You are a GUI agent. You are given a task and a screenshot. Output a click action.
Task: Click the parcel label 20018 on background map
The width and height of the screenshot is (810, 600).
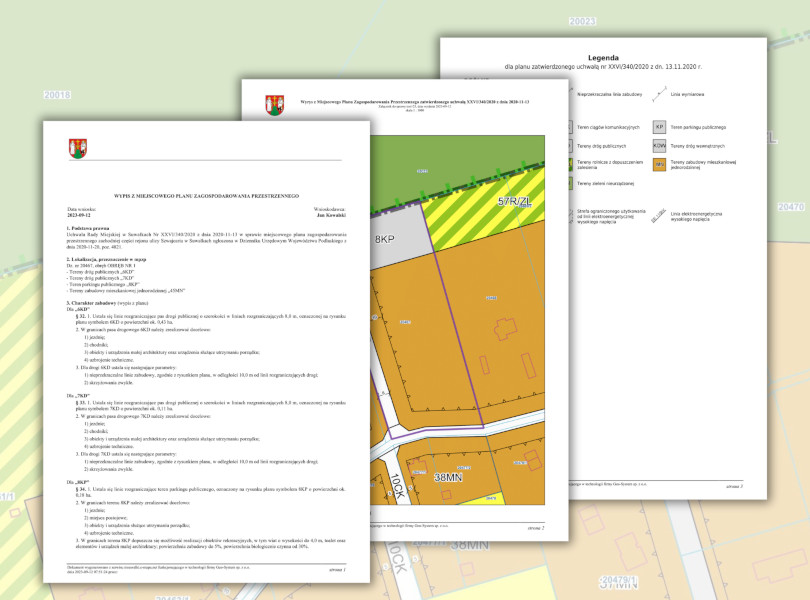(x=57, y=95)
